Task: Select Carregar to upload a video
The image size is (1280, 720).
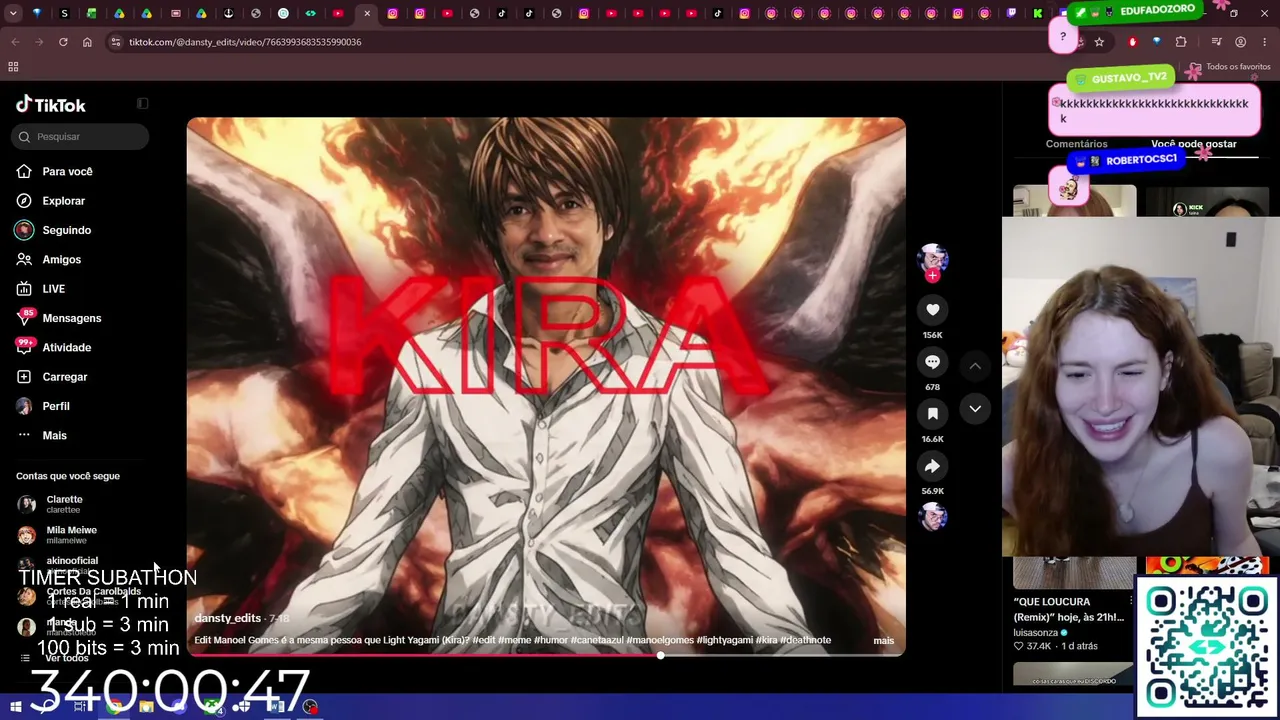Action: [52, 377]
